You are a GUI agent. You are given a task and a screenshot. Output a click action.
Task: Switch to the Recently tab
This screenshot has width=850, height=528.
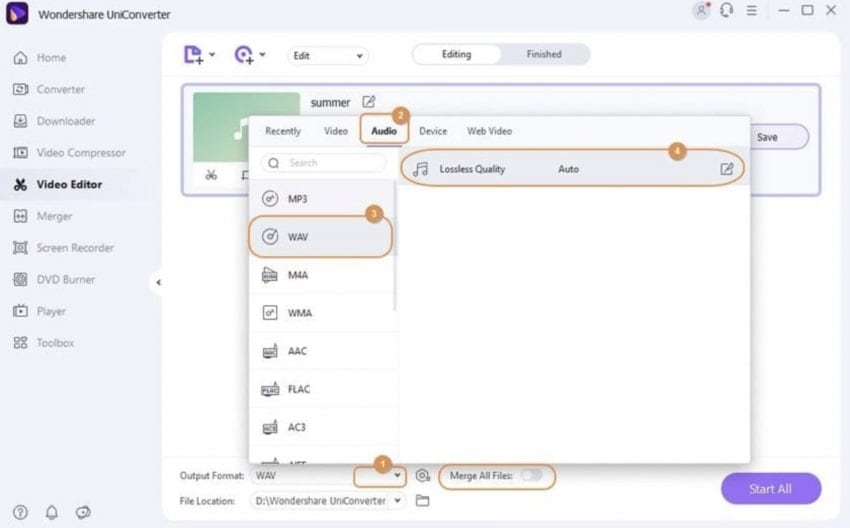[x=283, y=131]
